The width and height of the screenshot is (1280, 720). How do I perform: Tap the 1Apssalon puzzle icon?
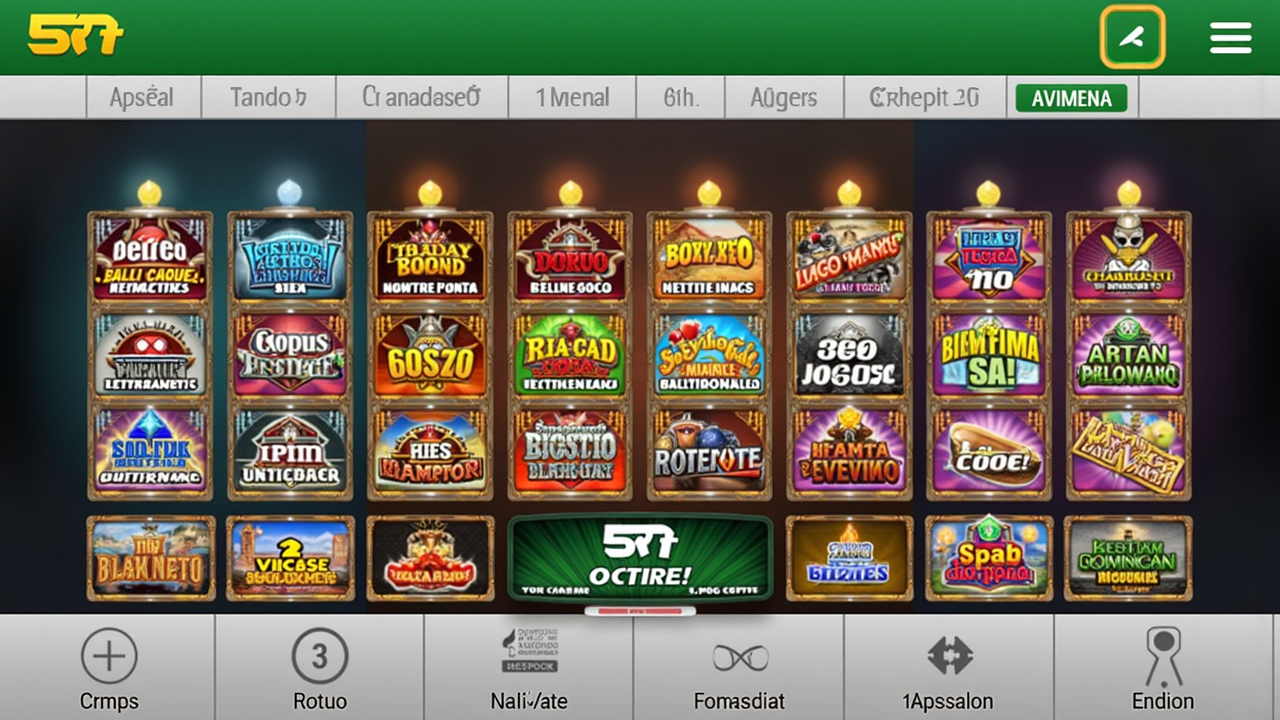pos(949,656)
